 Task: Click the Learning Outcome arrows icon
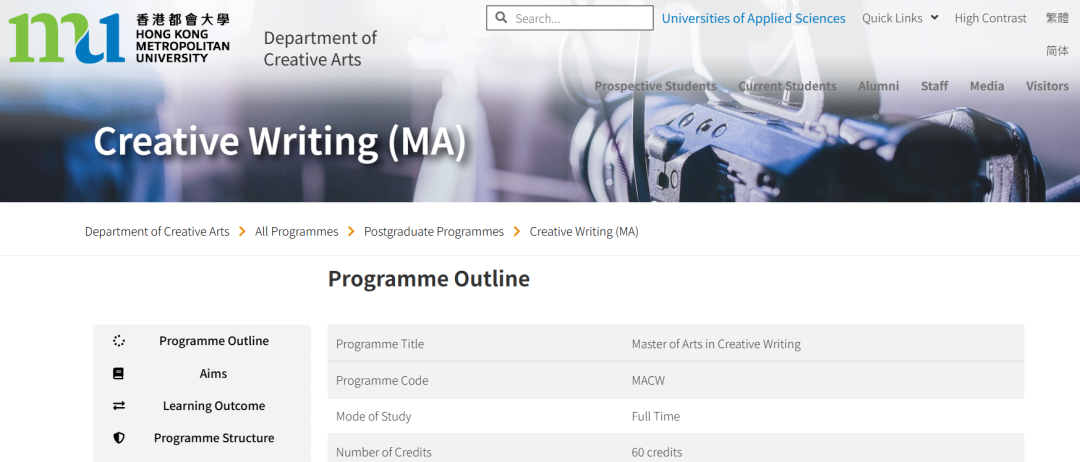119,406
